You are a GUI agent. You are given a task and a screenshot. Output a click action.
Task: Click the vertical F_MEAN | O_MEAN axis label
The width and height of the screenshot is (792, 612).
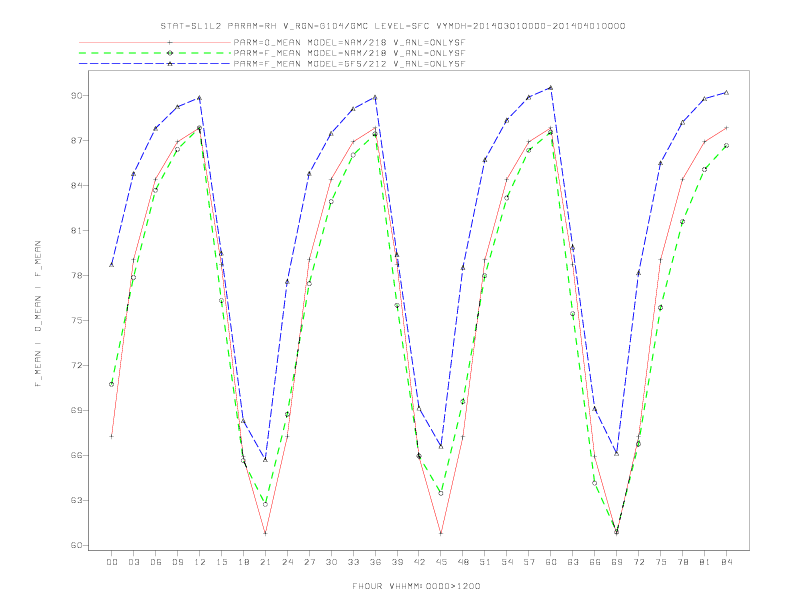(x=38, y=314)
